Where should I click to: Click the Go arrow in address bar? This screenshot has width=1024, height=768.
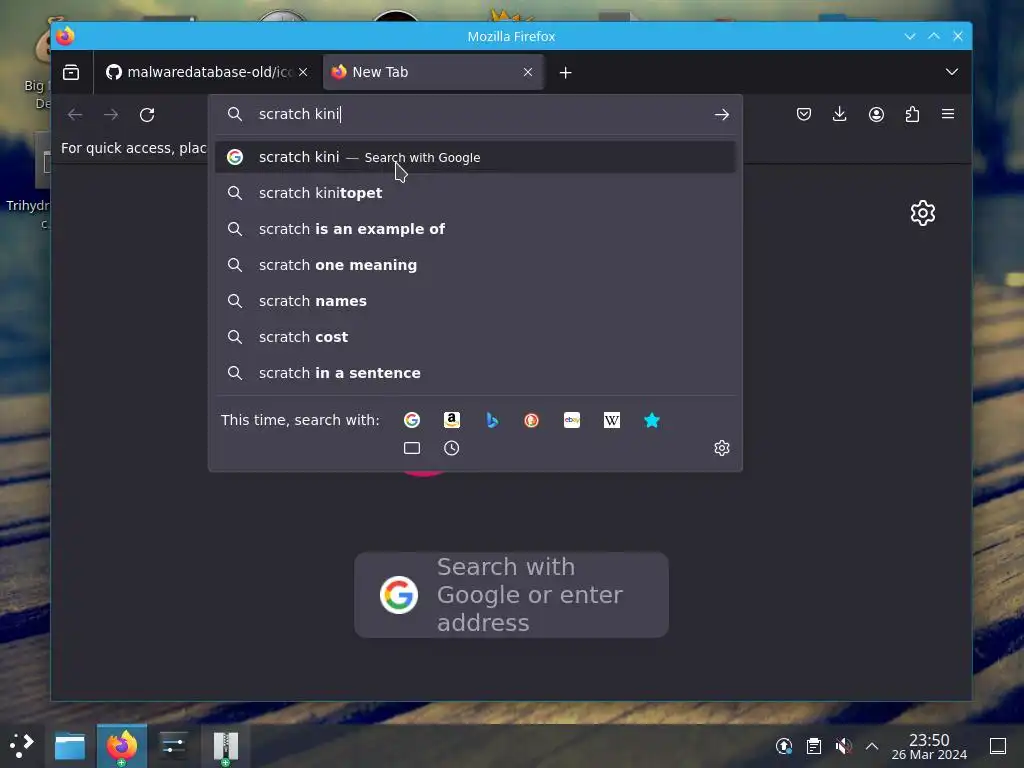721,114
